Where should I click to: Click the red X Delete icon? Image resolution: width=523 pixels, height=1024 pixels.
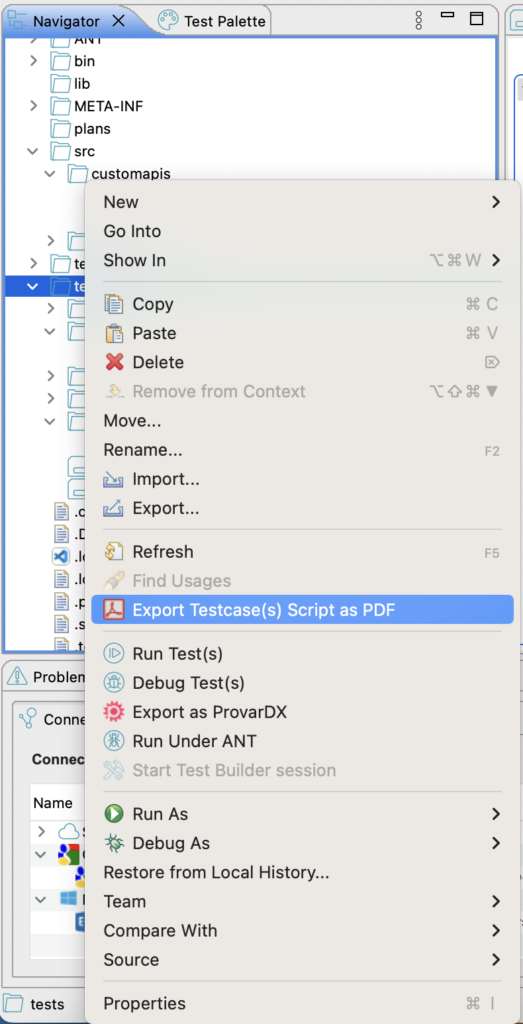(114, 362)
